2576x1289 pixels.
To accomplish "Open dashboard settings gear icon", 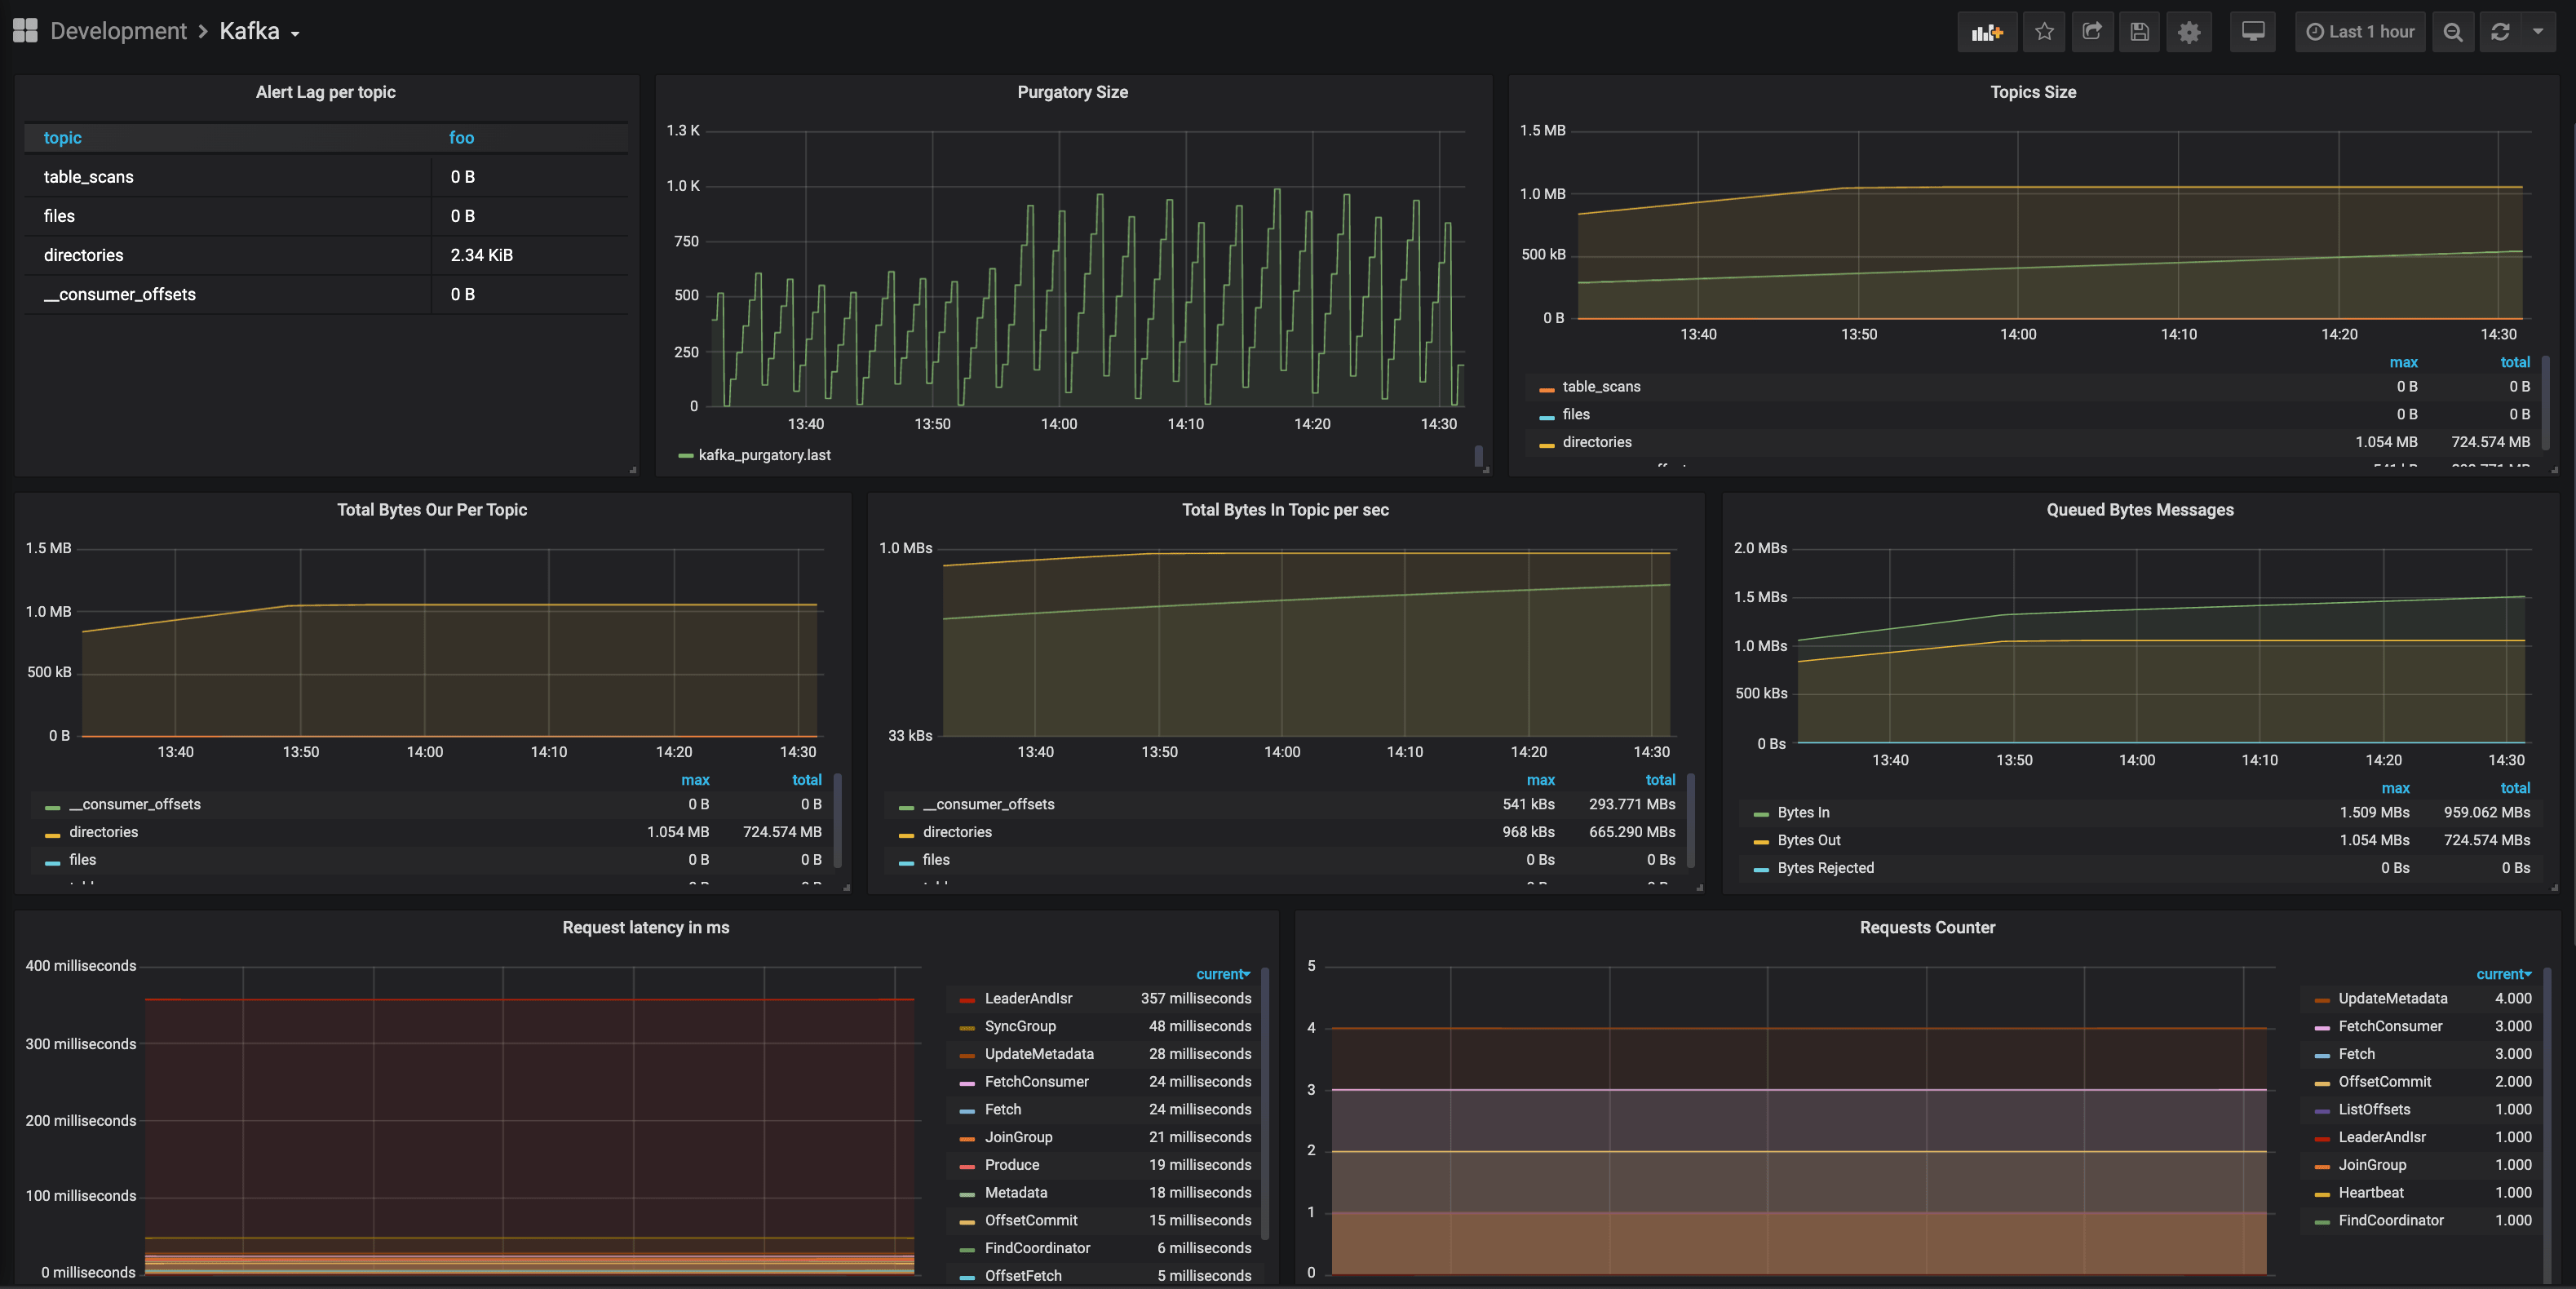I will pos(2189,32).
